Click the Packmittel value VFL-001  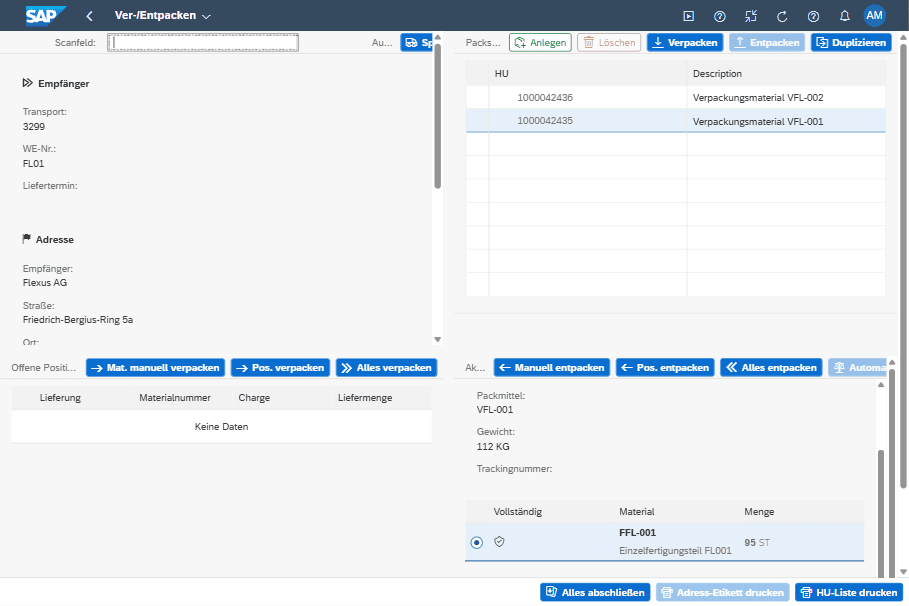point(495,409)
